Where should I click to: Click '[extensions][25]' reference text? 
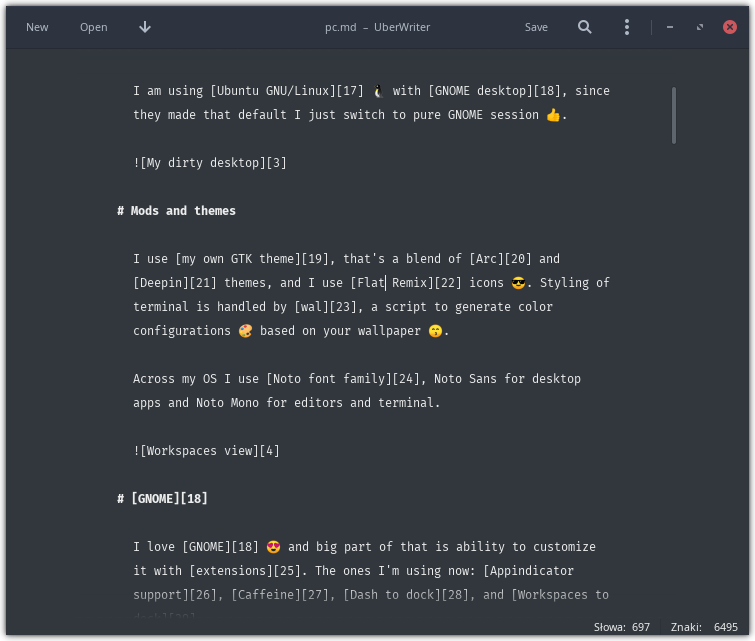point(245,571)
